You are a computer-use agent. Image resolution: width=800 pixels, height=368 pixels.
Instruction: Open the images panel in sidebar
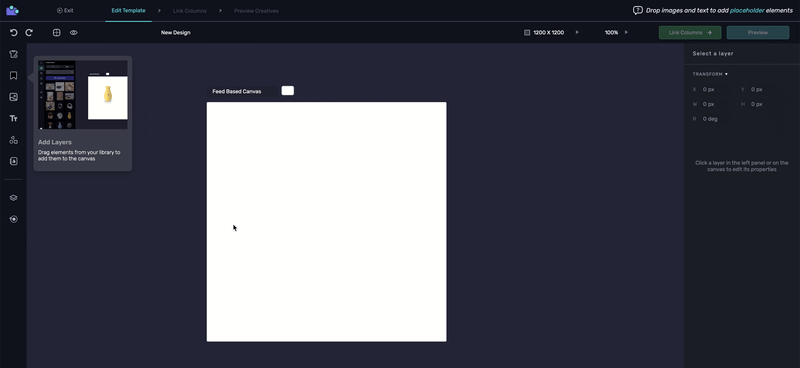14,97
